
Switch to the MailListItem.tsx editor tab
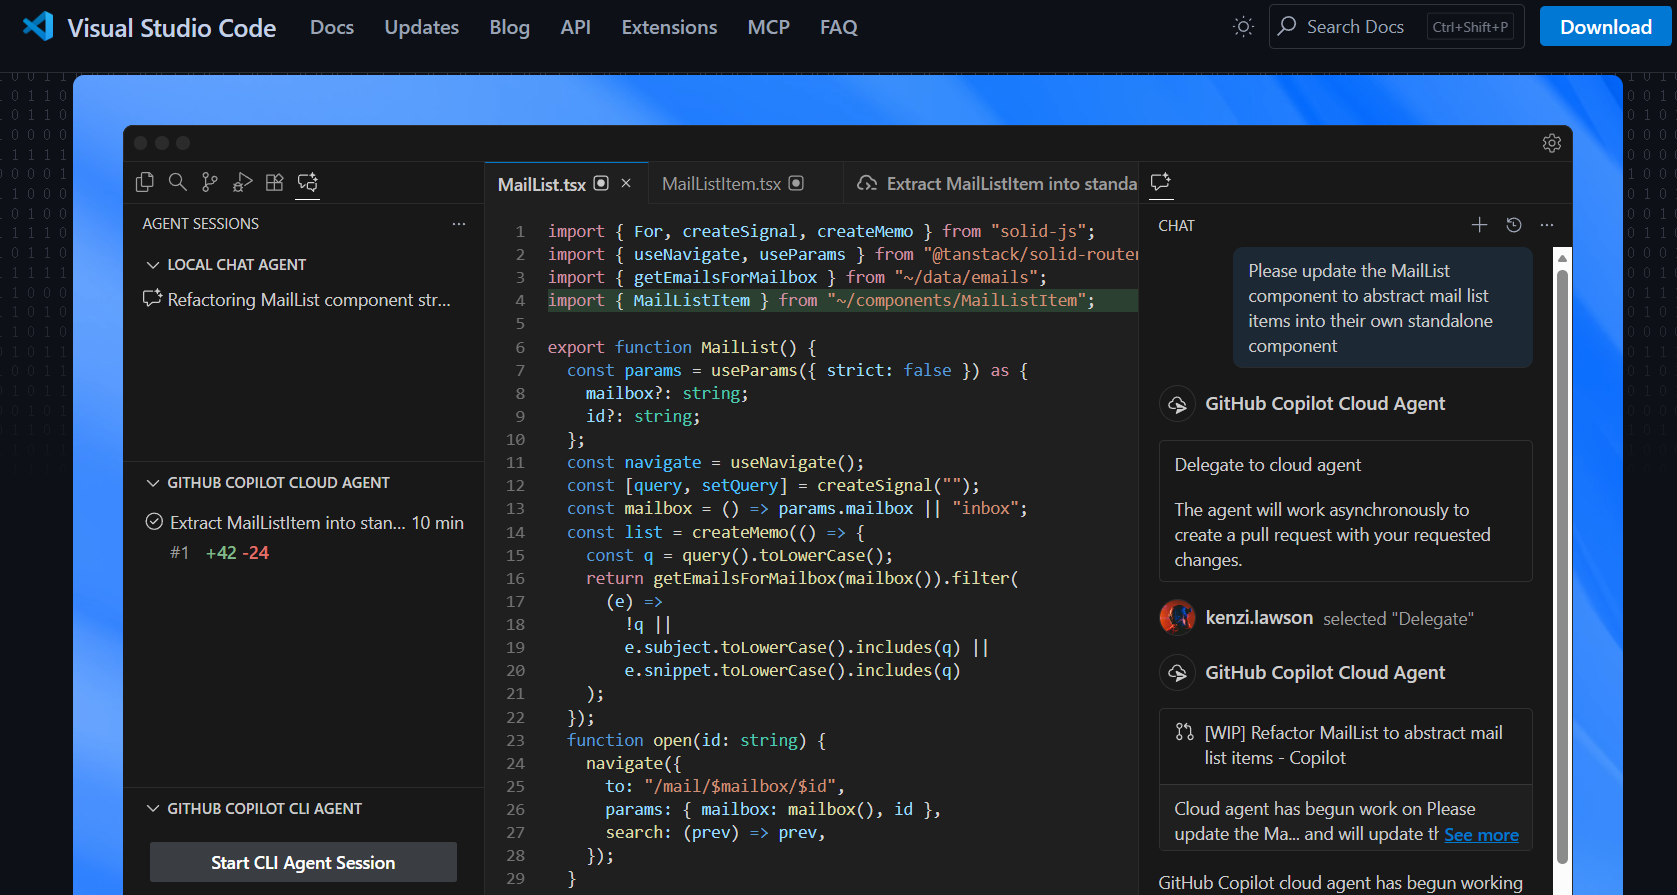point(745,184)
